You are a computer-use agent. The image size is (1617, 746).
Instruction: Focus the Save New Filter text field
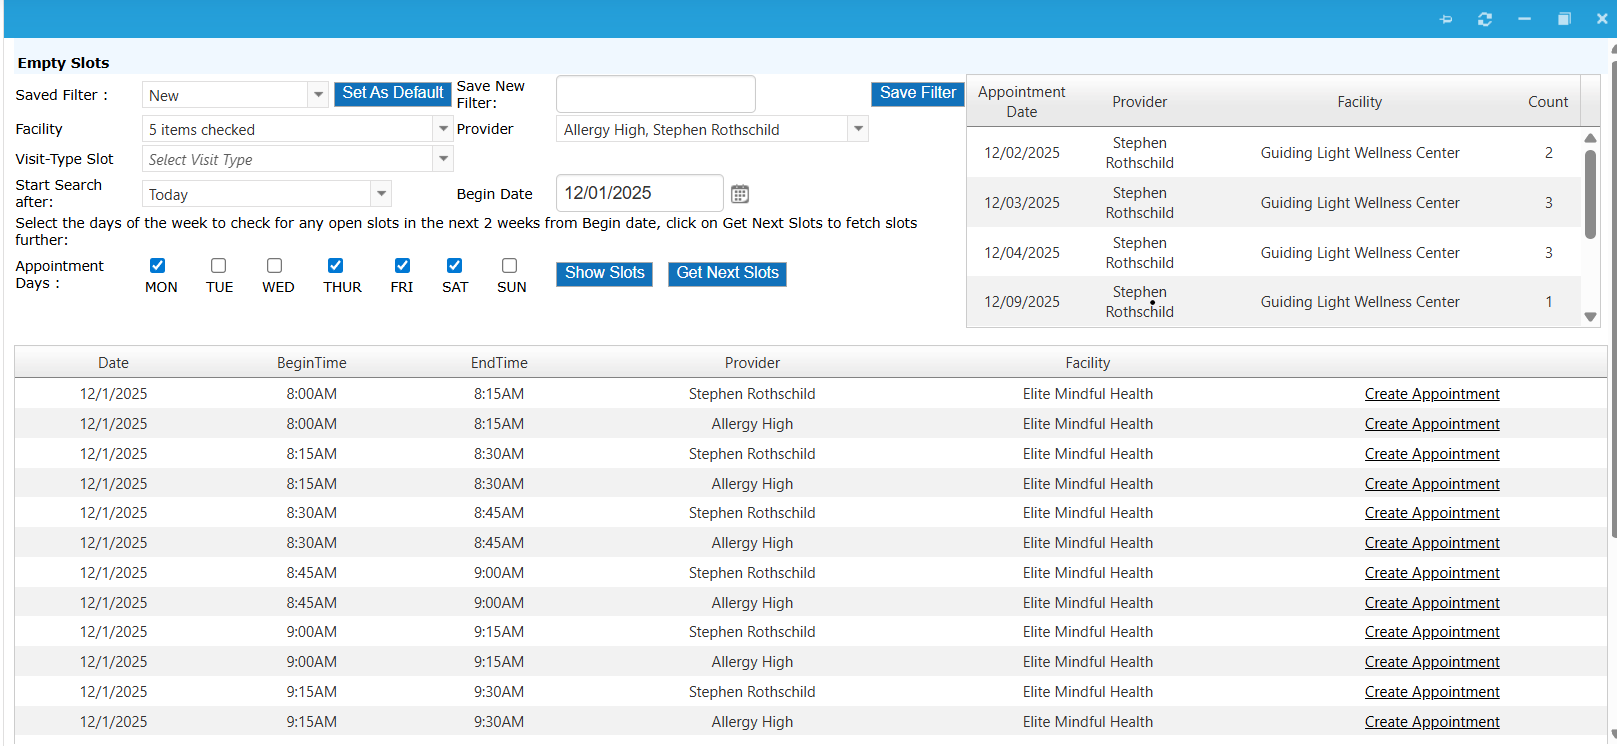pos(655,94)
